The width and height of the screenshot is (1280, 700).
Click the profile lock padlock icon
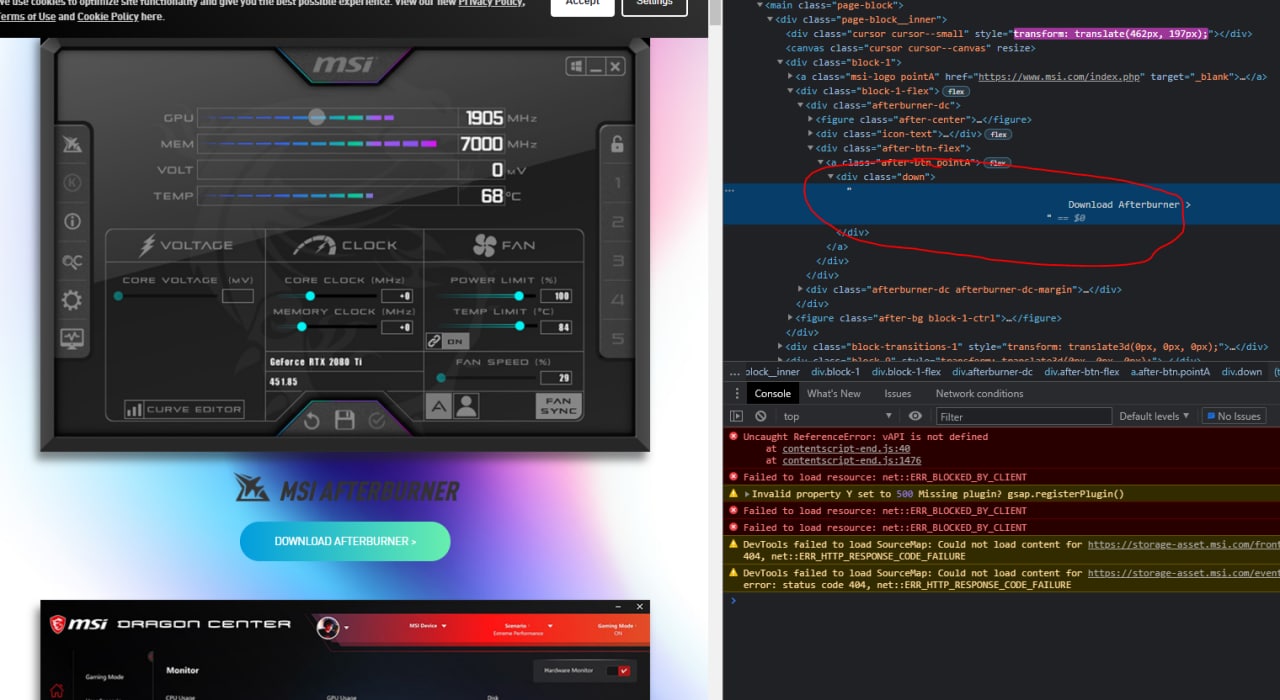coord(617,144)
